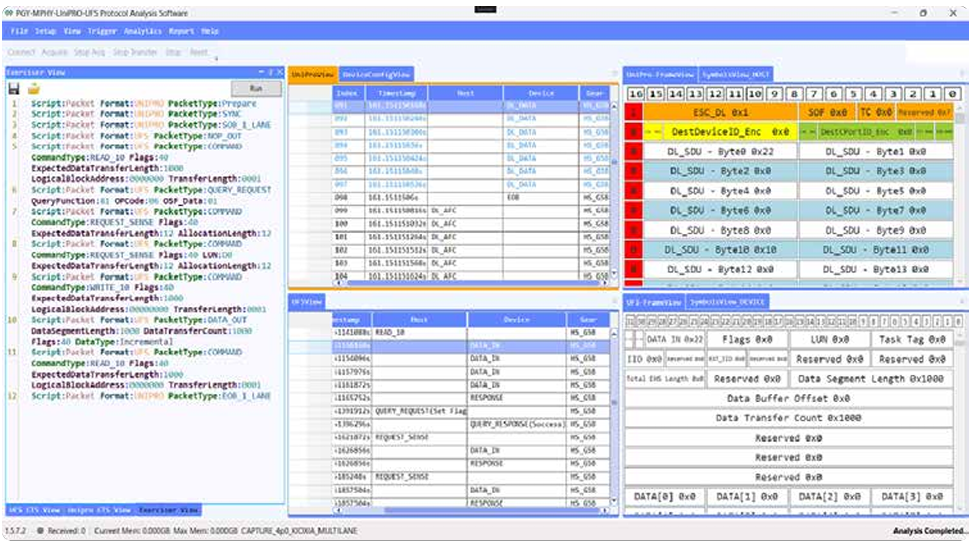Screen dimensions: 971x542
Task: Select the UFS CTS View bottom tab
Action: (33, 510)
